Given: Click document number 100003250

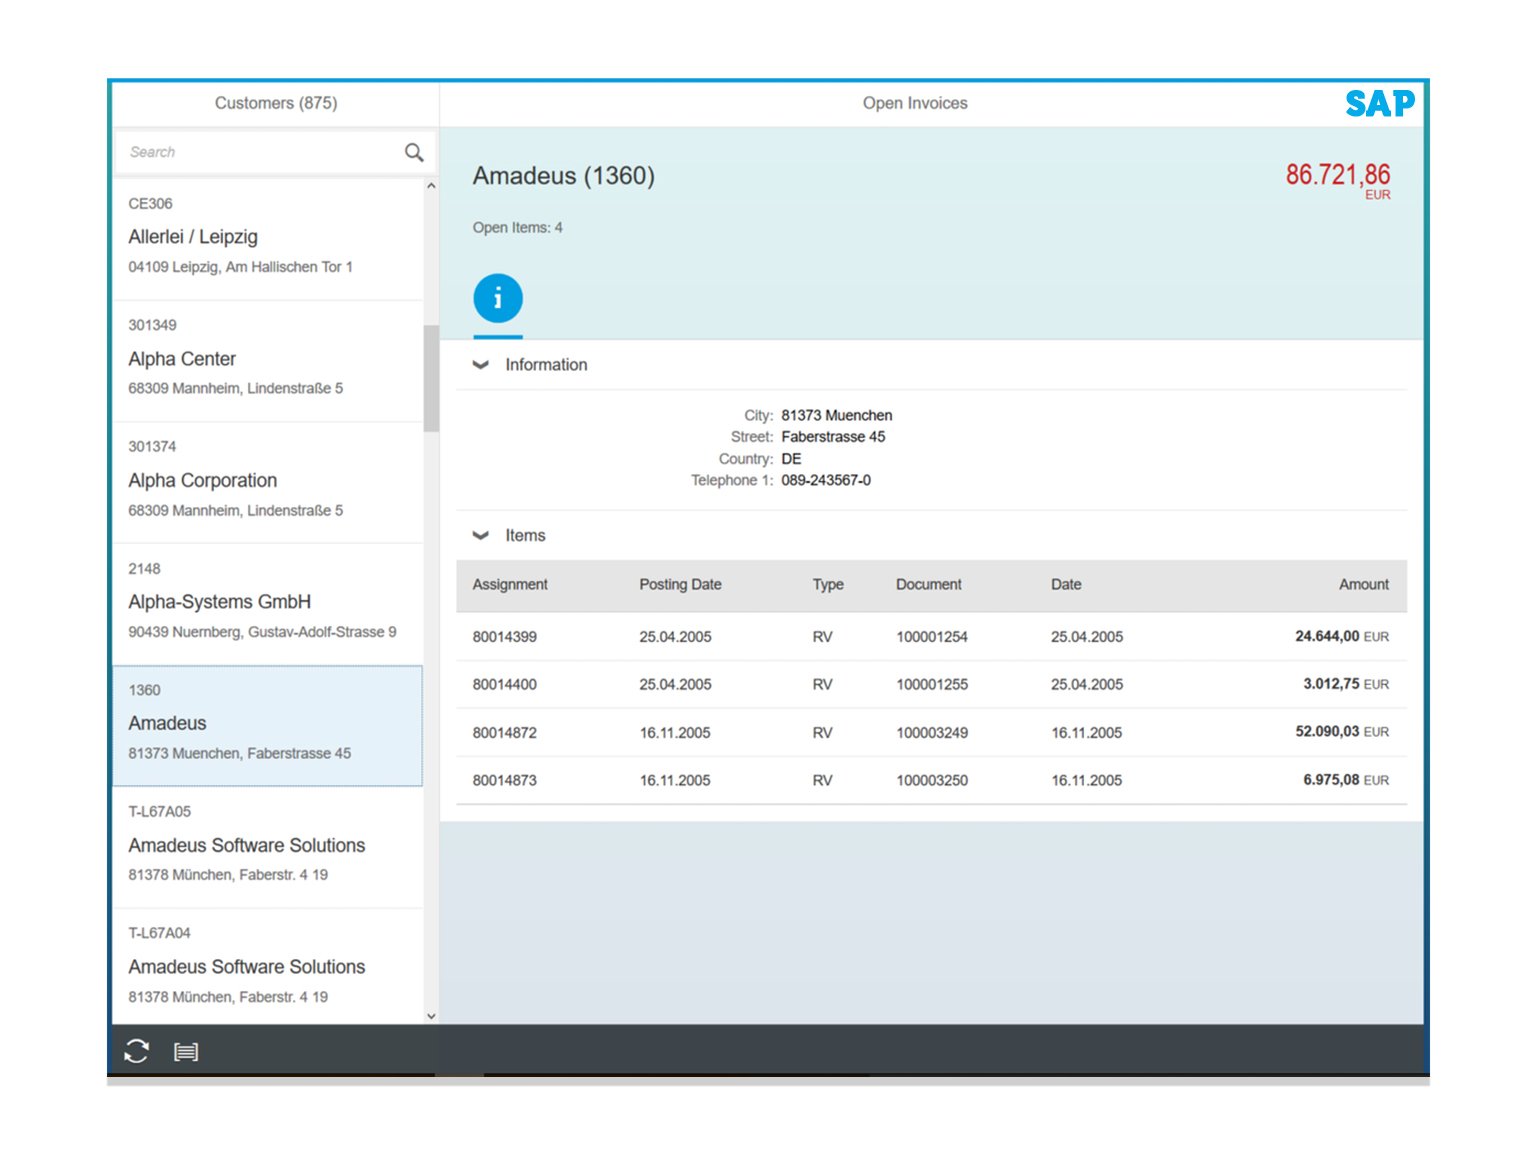Looking at the screenshot, I should click(932, 781).
